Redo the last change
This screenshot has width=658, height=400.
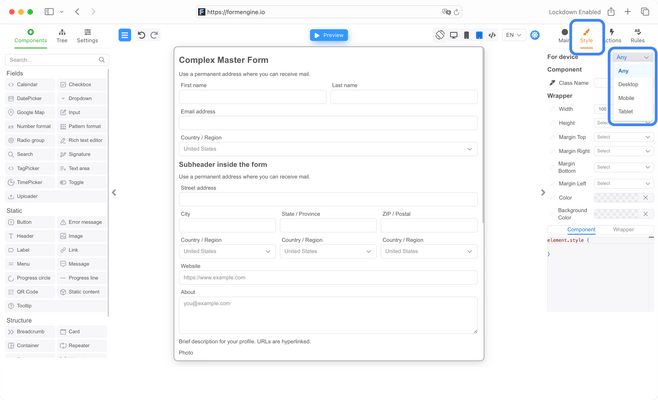tap(154, 35)
